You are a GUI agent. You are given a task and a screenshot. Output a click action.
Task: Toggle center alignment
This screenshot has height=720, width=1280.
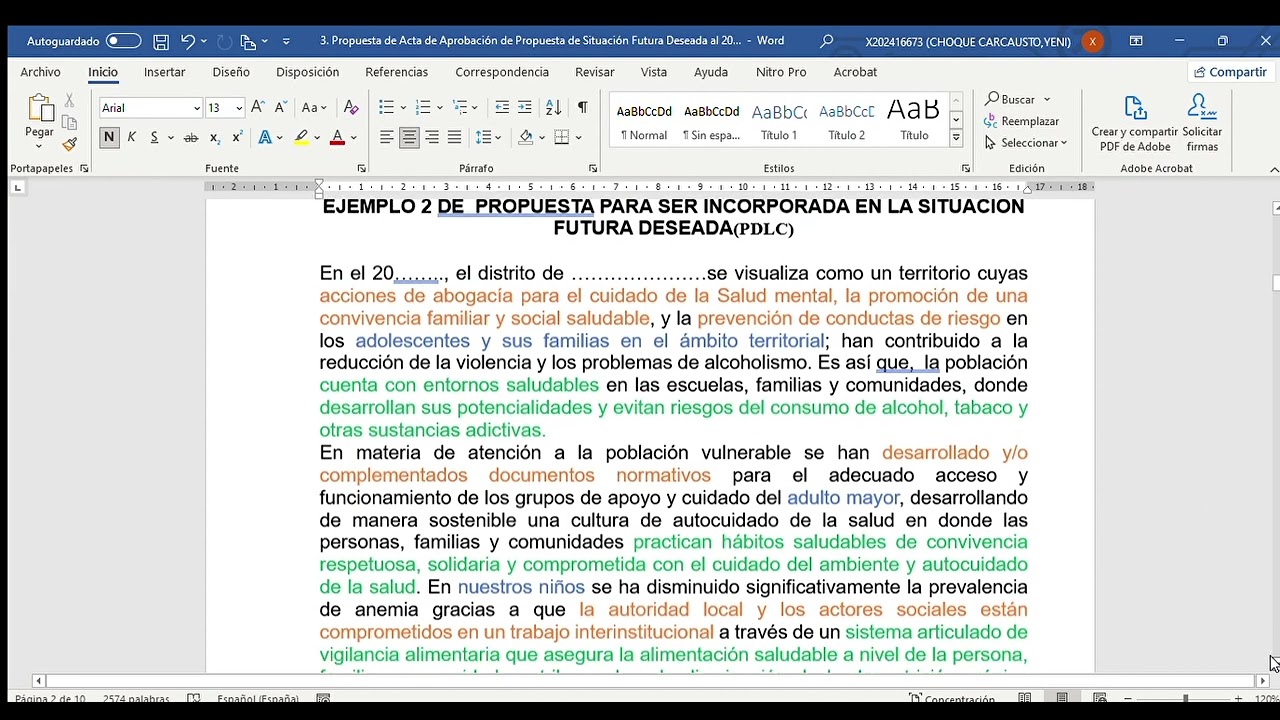tap(409, 137)
